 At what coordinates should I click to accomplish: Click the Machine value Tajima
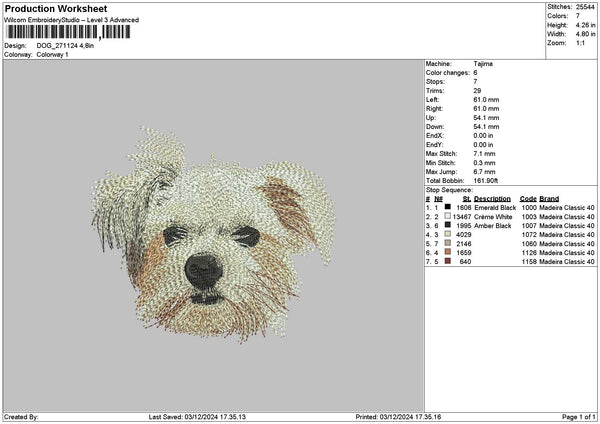coord(483,63)
